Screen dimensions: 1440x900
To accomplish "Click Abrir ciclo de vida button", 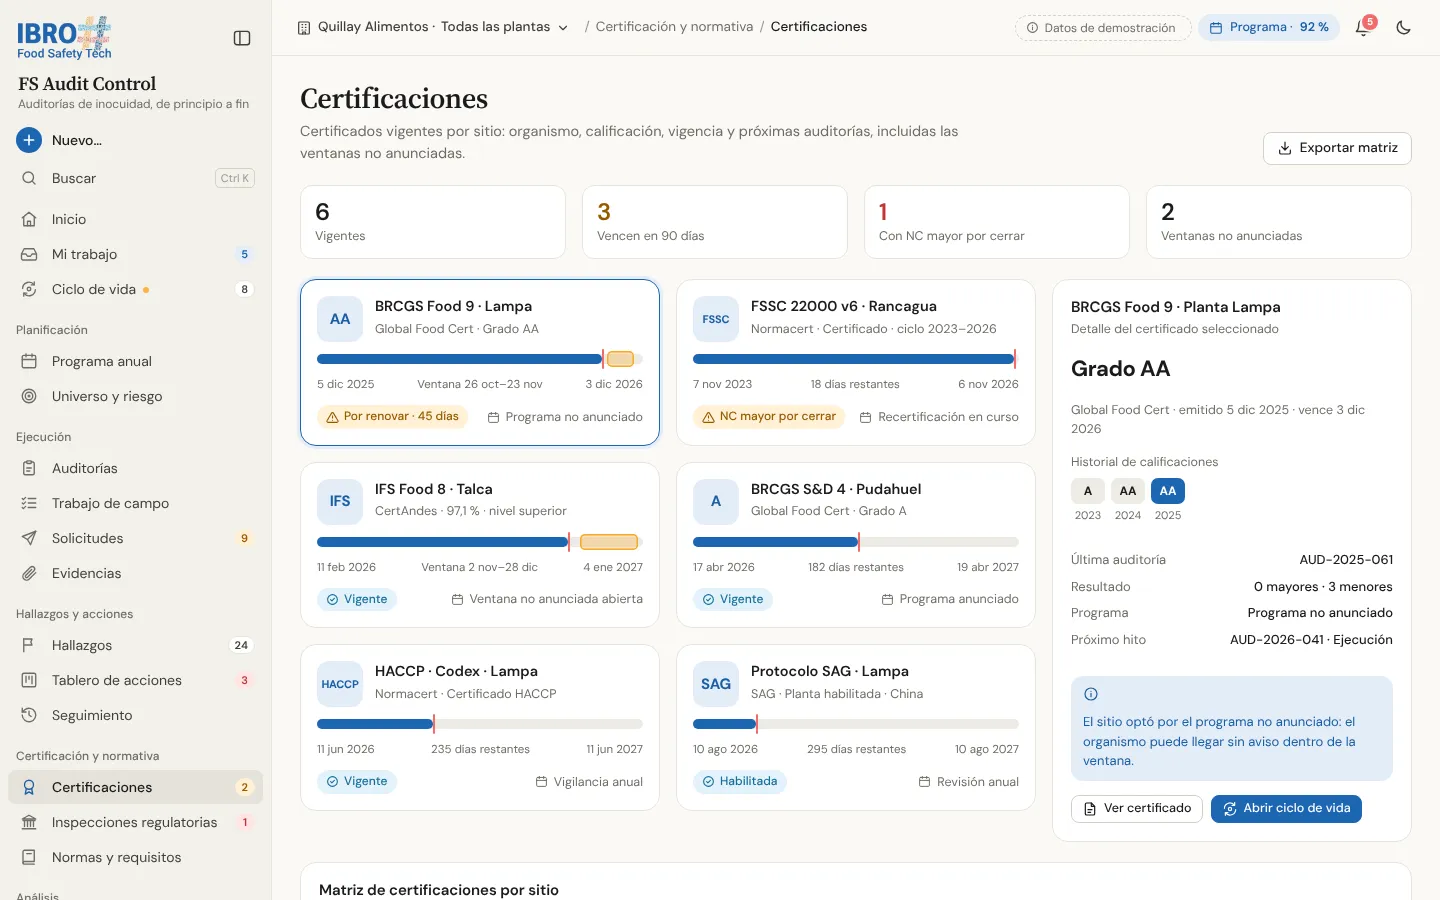I will pyautogui.click(x=1286, y=808).
